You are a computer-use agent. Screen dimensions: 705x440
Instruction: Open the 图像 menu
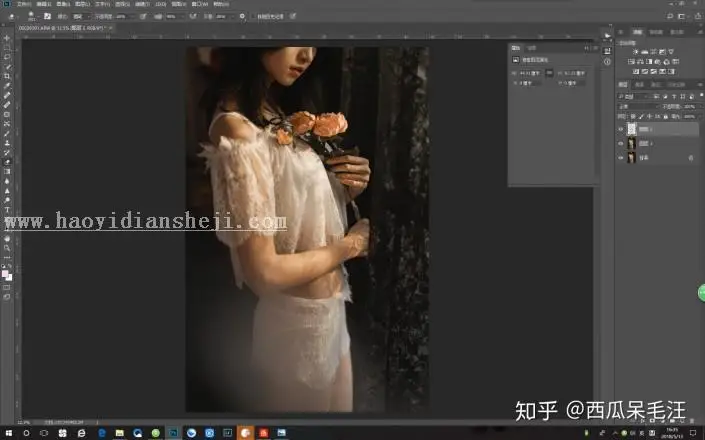63,4
